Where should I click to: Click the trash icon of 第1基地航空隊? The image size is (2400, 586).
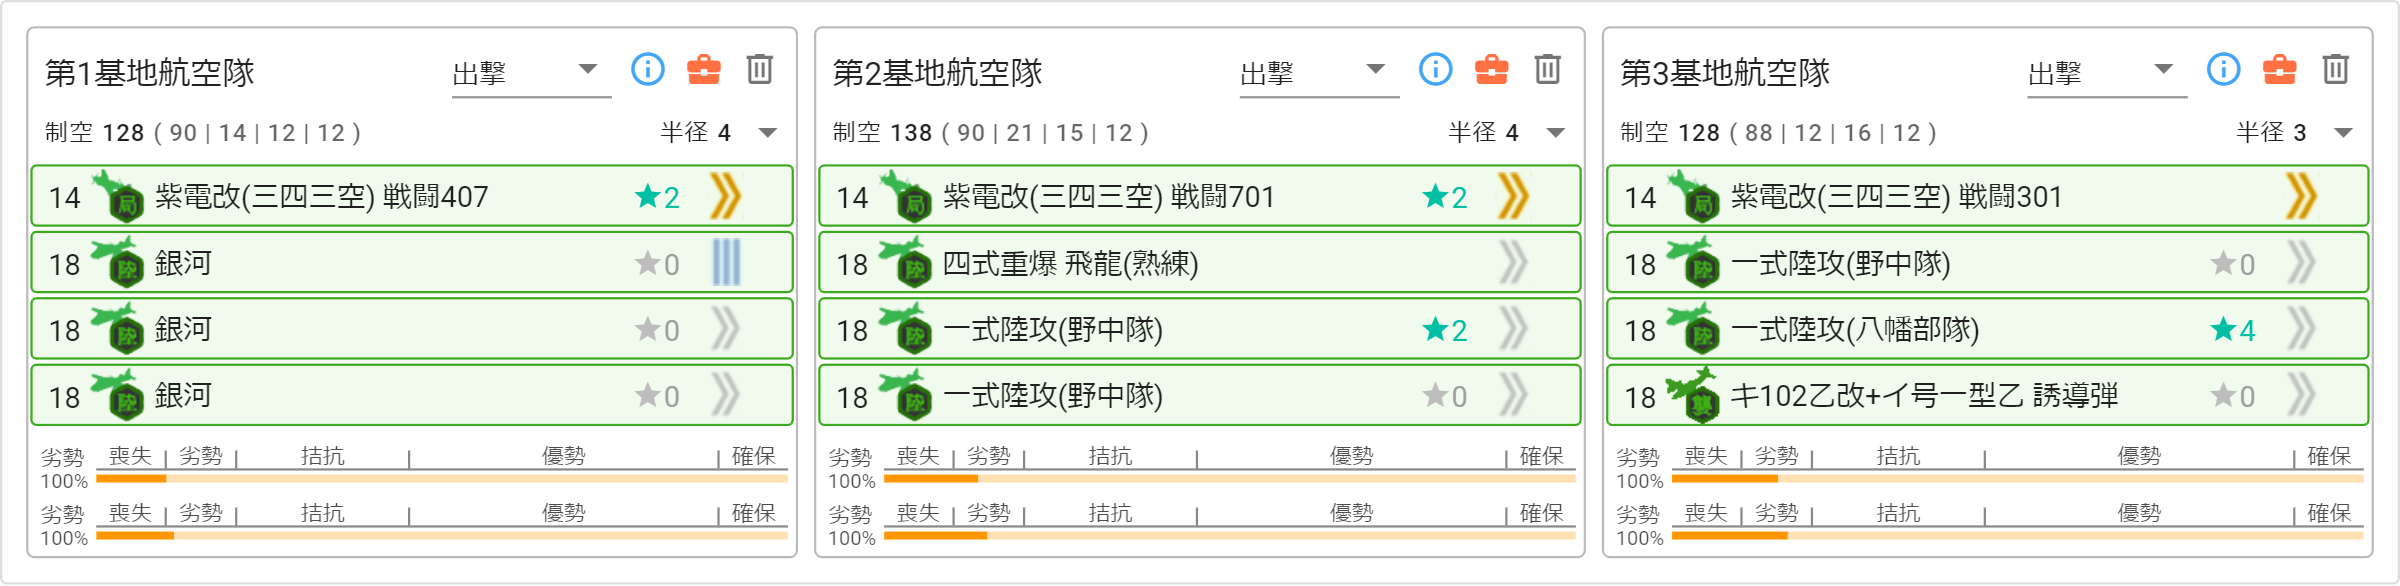coord(759,69)
